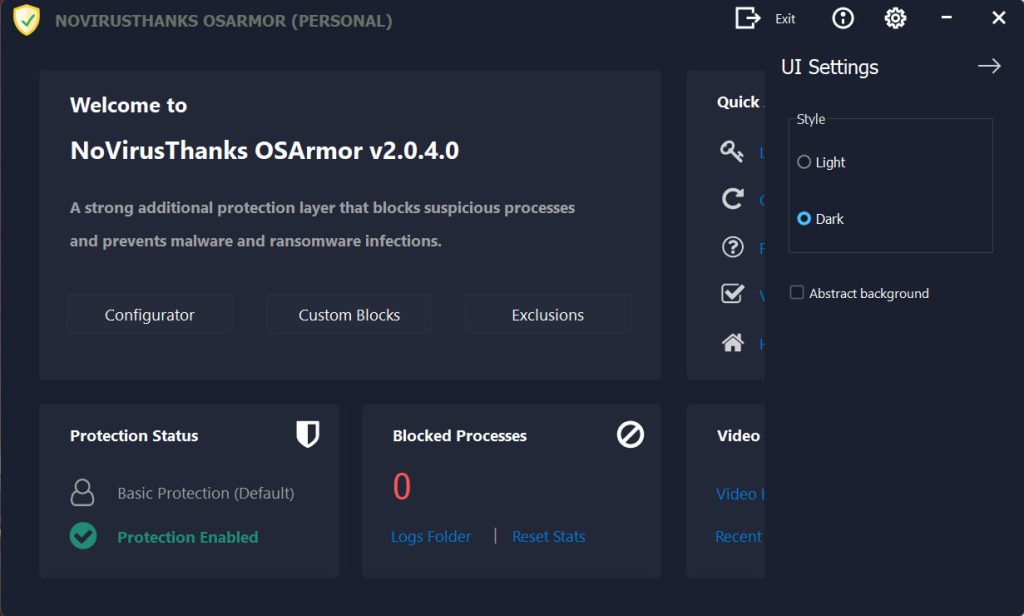Click the key icon in Quick panel
Screen dimensions: 1024x616
click(x=732, y=152)
